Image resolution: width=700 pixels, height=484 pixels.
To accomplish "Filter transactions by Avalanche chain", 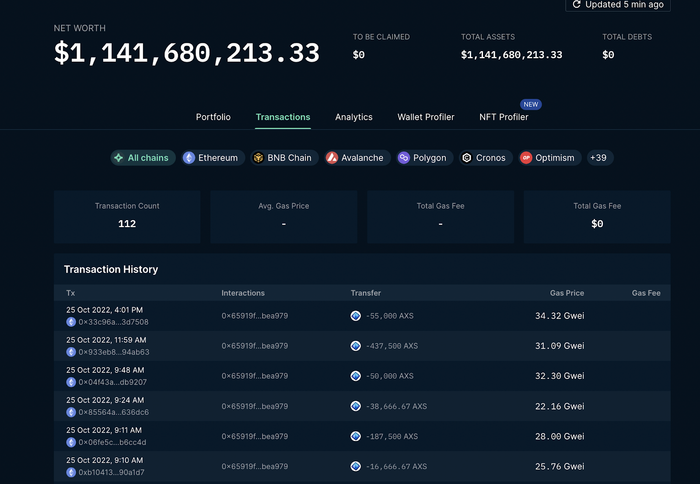I will (357, 158).
